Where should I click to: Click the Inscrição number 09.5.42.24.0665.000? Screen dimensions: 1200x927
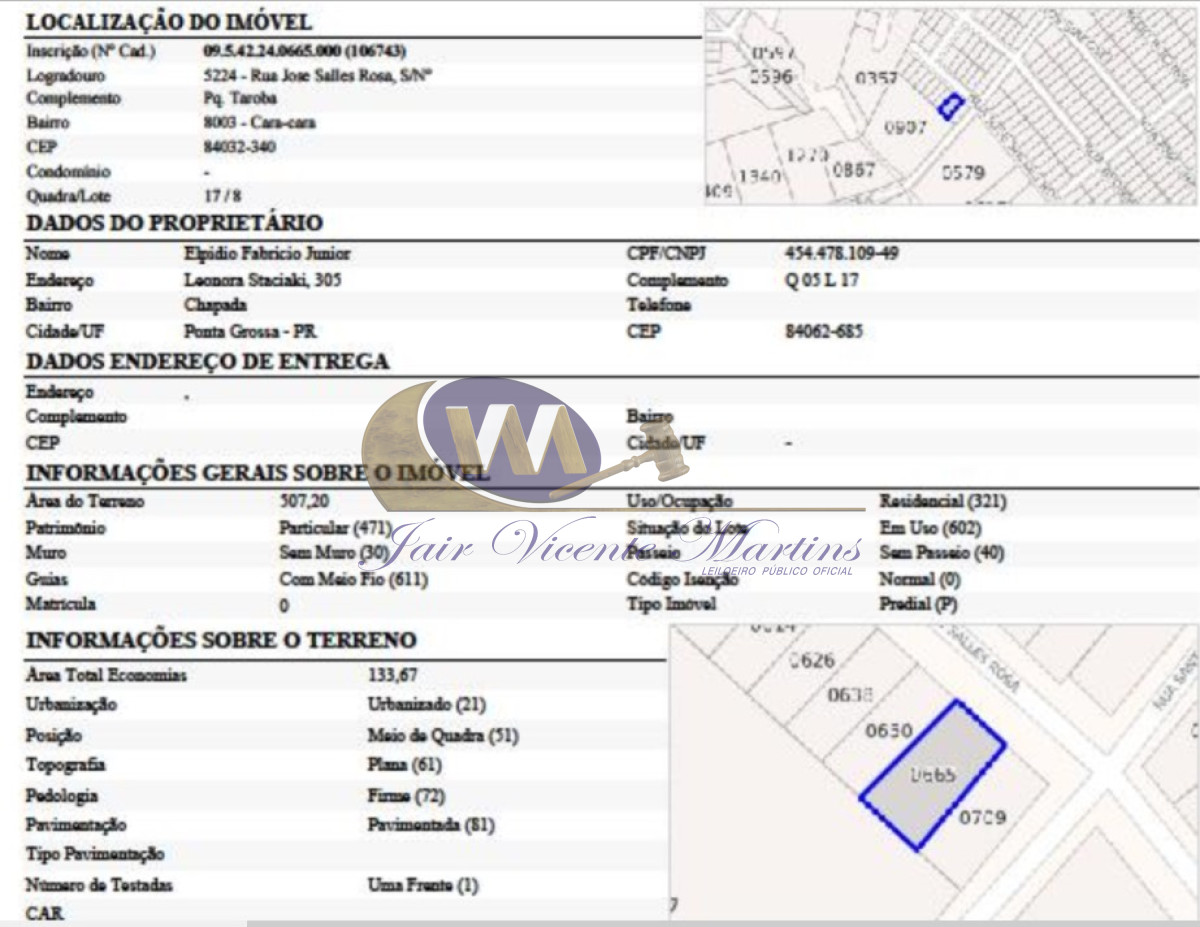[304, 51]
